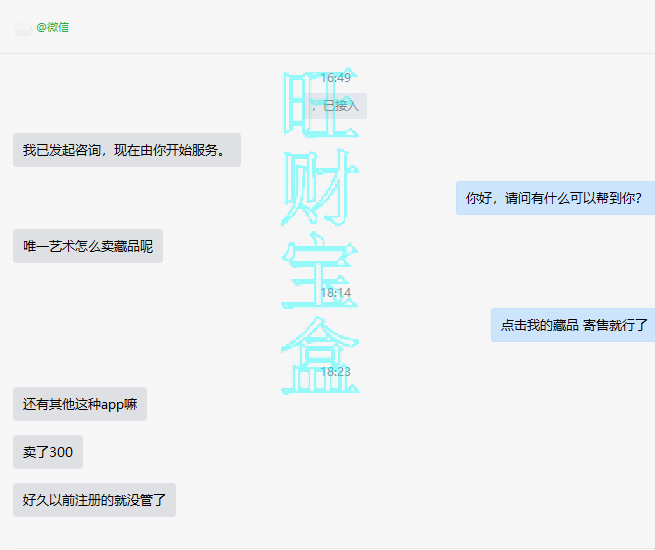Screen dimensions: 655x550
Task: Click the message 好久以前注册的就没管了
Action: click(94, 500)
